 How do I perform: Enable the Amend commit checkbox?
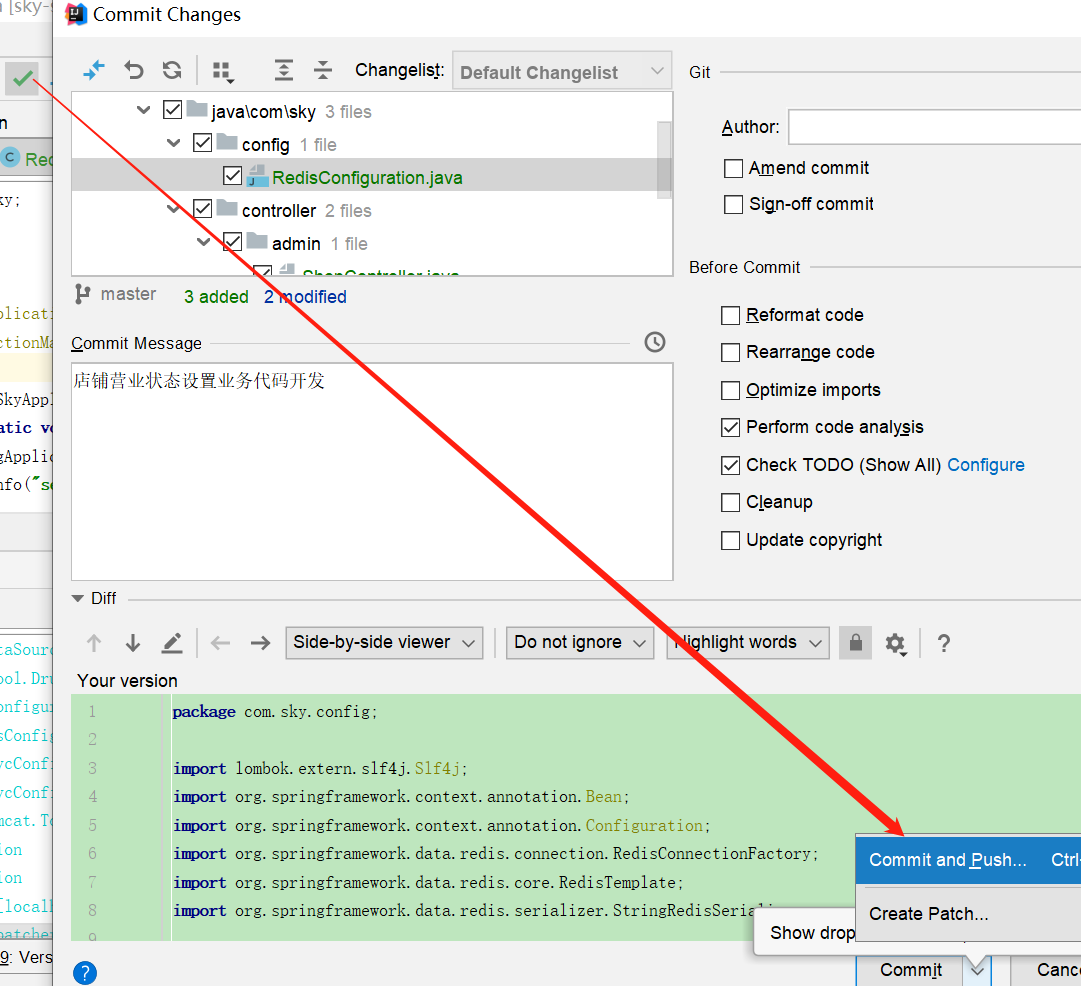click(734, 168)
